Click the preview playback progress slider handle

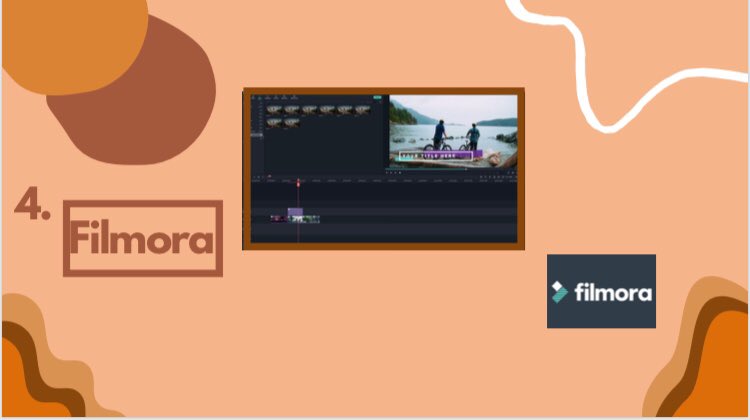point(466,169)
